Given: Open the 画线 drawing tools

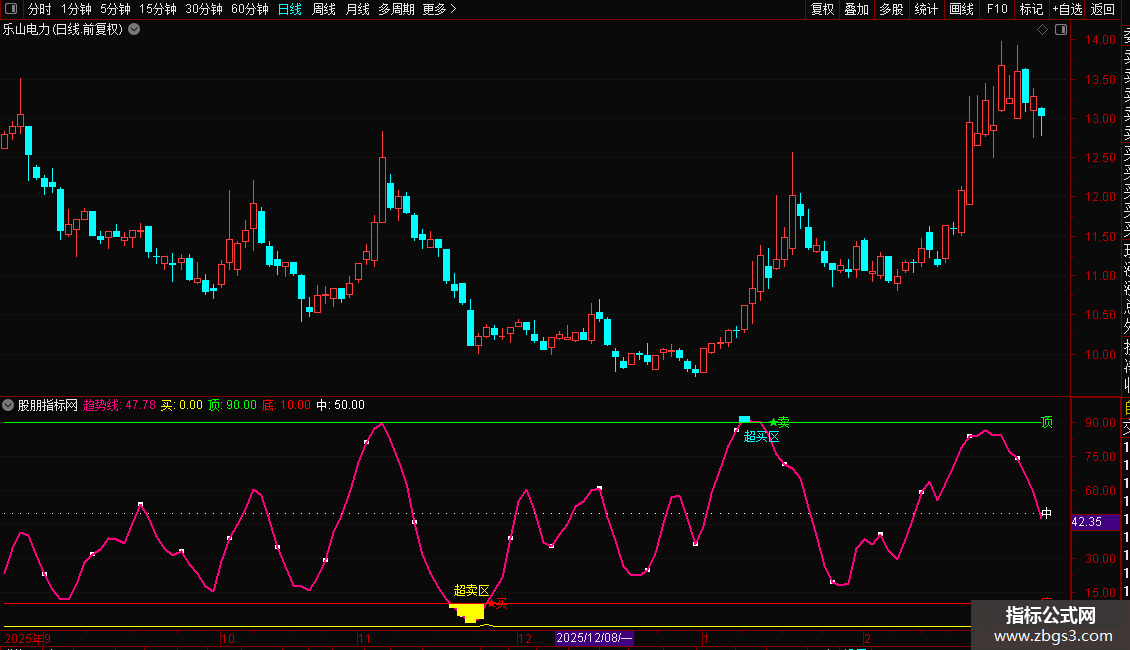Looking at the screenshot, I should coord(961,9).
